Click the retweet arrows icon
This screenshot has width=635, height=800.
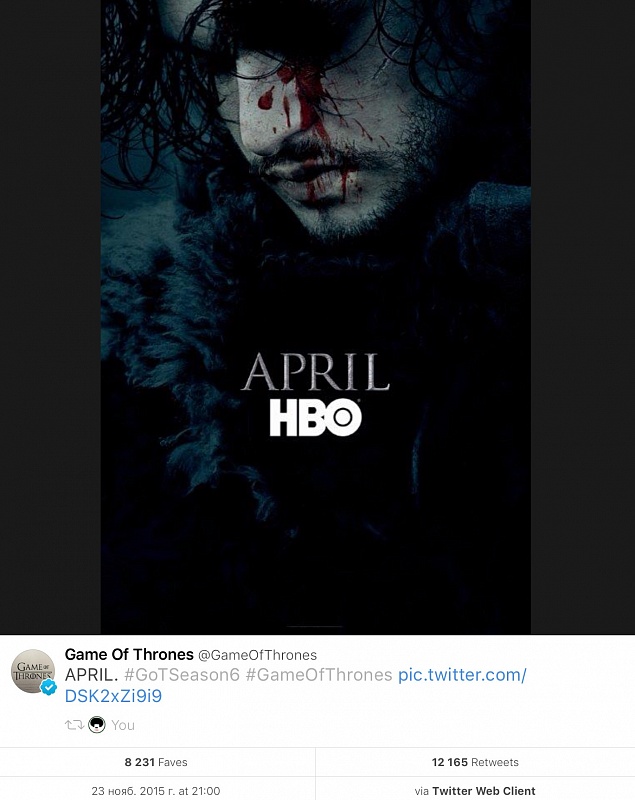click(x=74, y=725)
